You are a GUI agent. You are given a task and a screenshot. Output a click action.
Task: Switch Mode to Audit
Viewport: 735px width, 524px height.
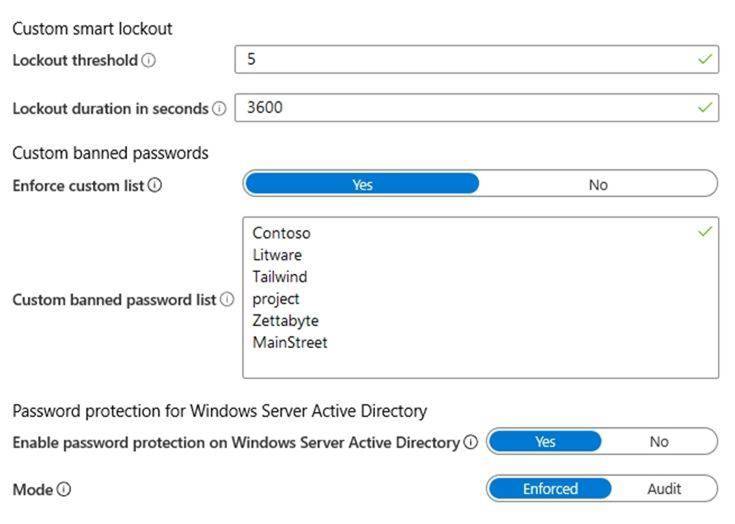pos(663,489)
